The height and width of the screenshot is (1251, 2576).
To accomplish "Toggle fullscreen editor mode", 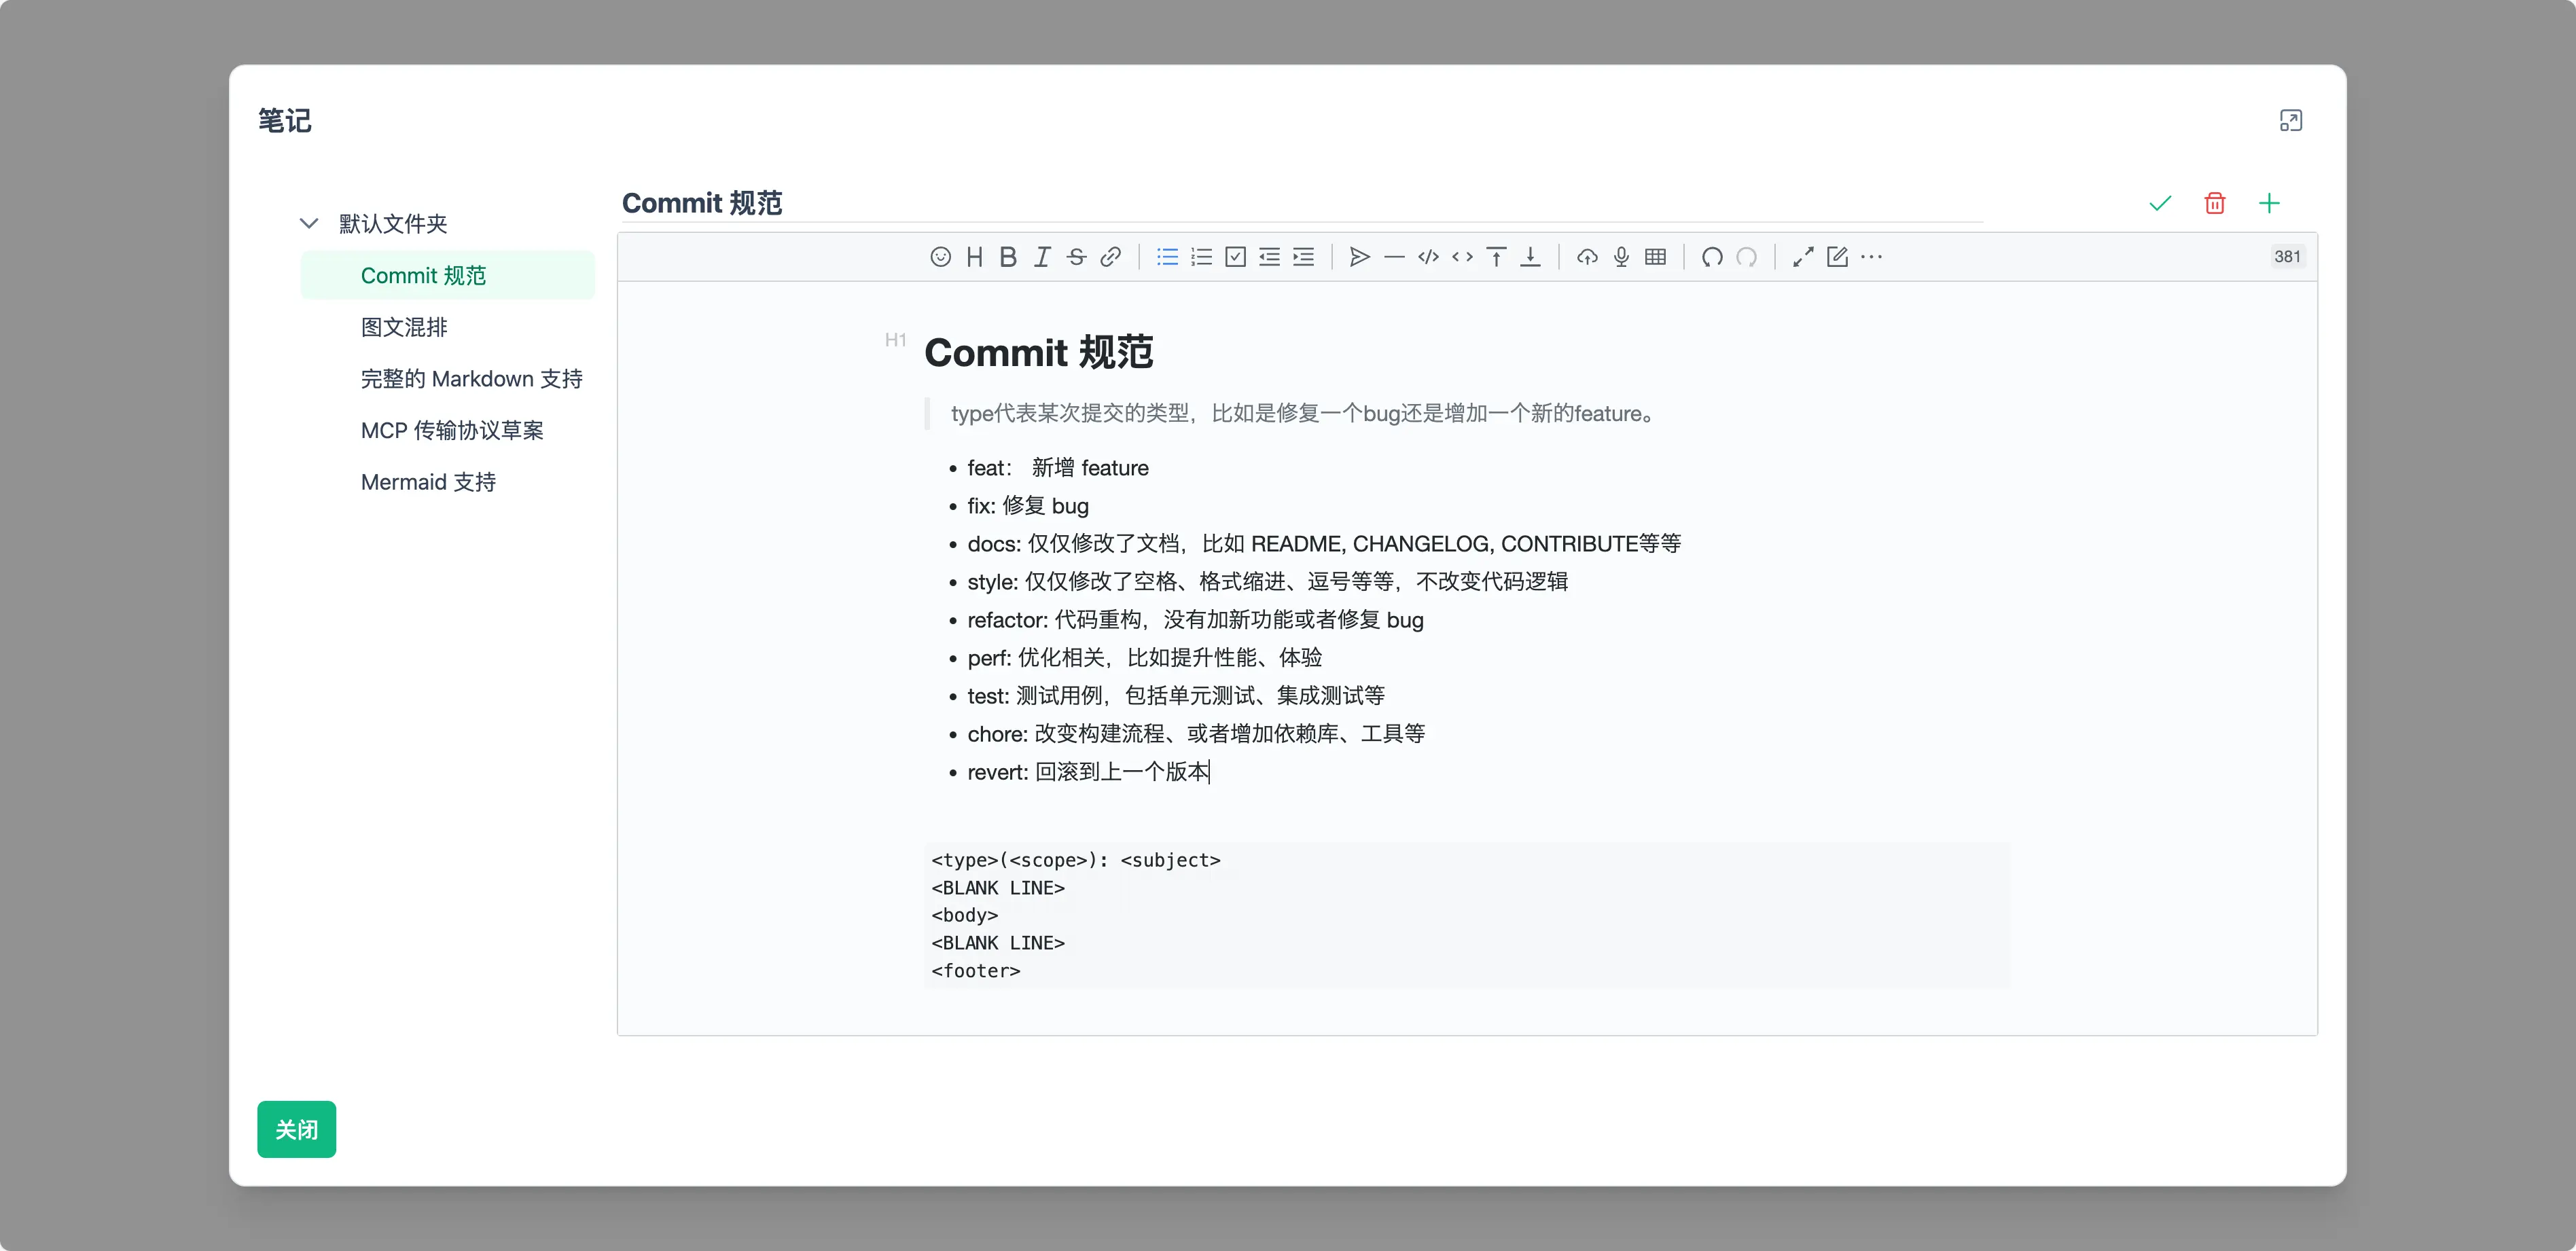I will click(x=1803, y=257).
